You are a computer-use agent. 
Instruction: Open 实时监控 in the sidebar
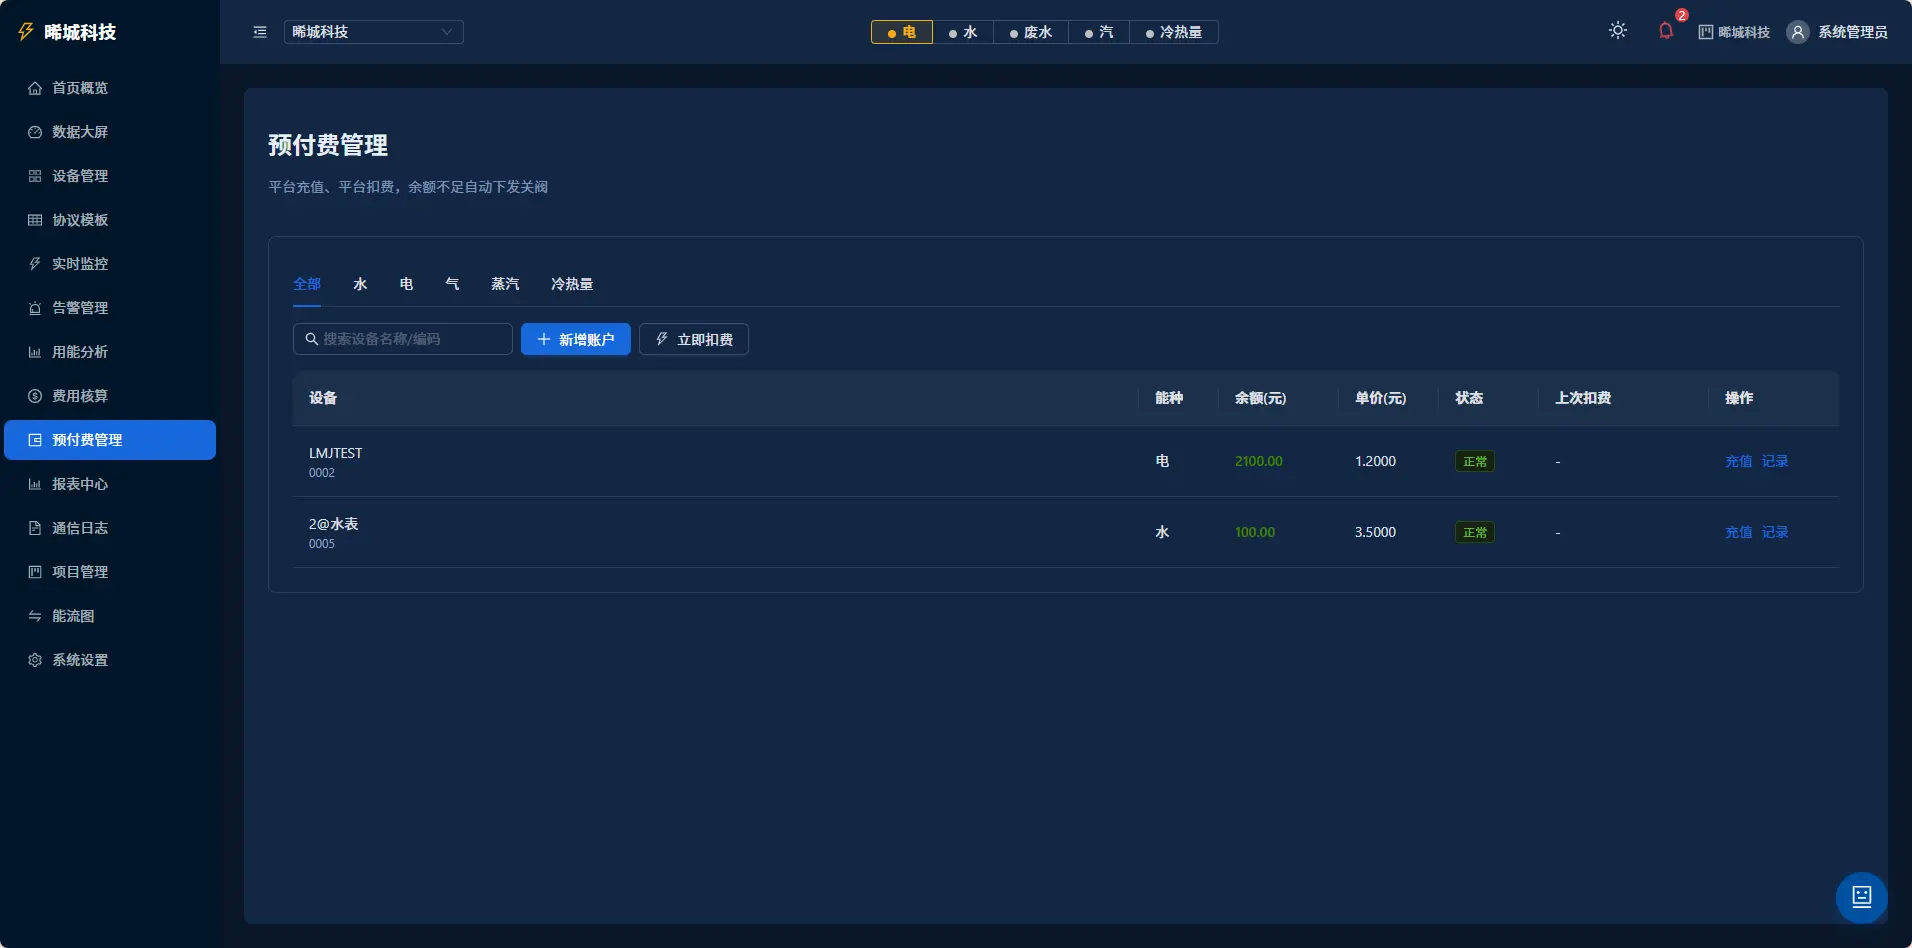[110, 264]
